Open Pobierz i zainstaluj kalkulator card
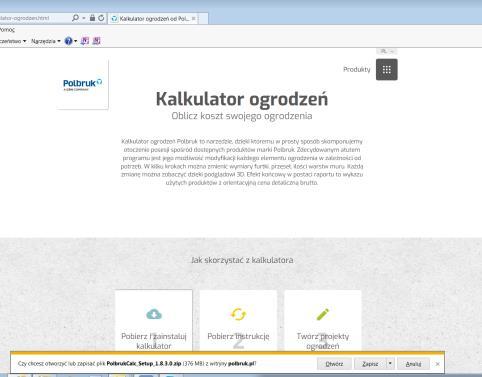This screenshot has height=377, width=482. point(154,320)
